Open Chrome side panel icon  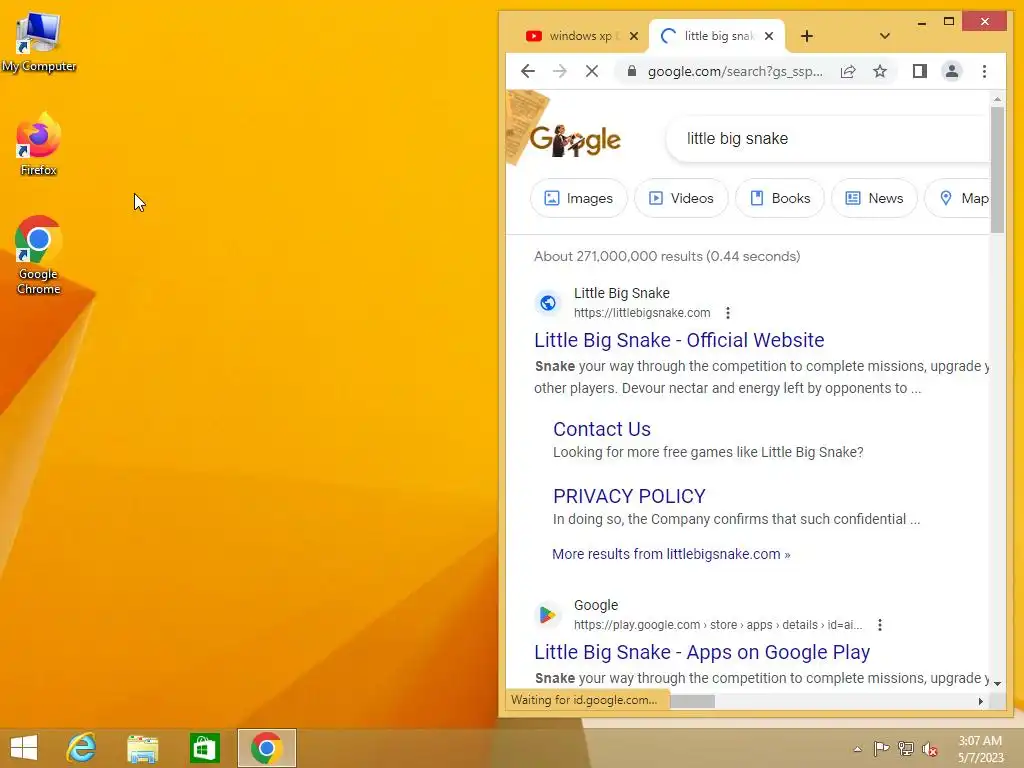920,71
